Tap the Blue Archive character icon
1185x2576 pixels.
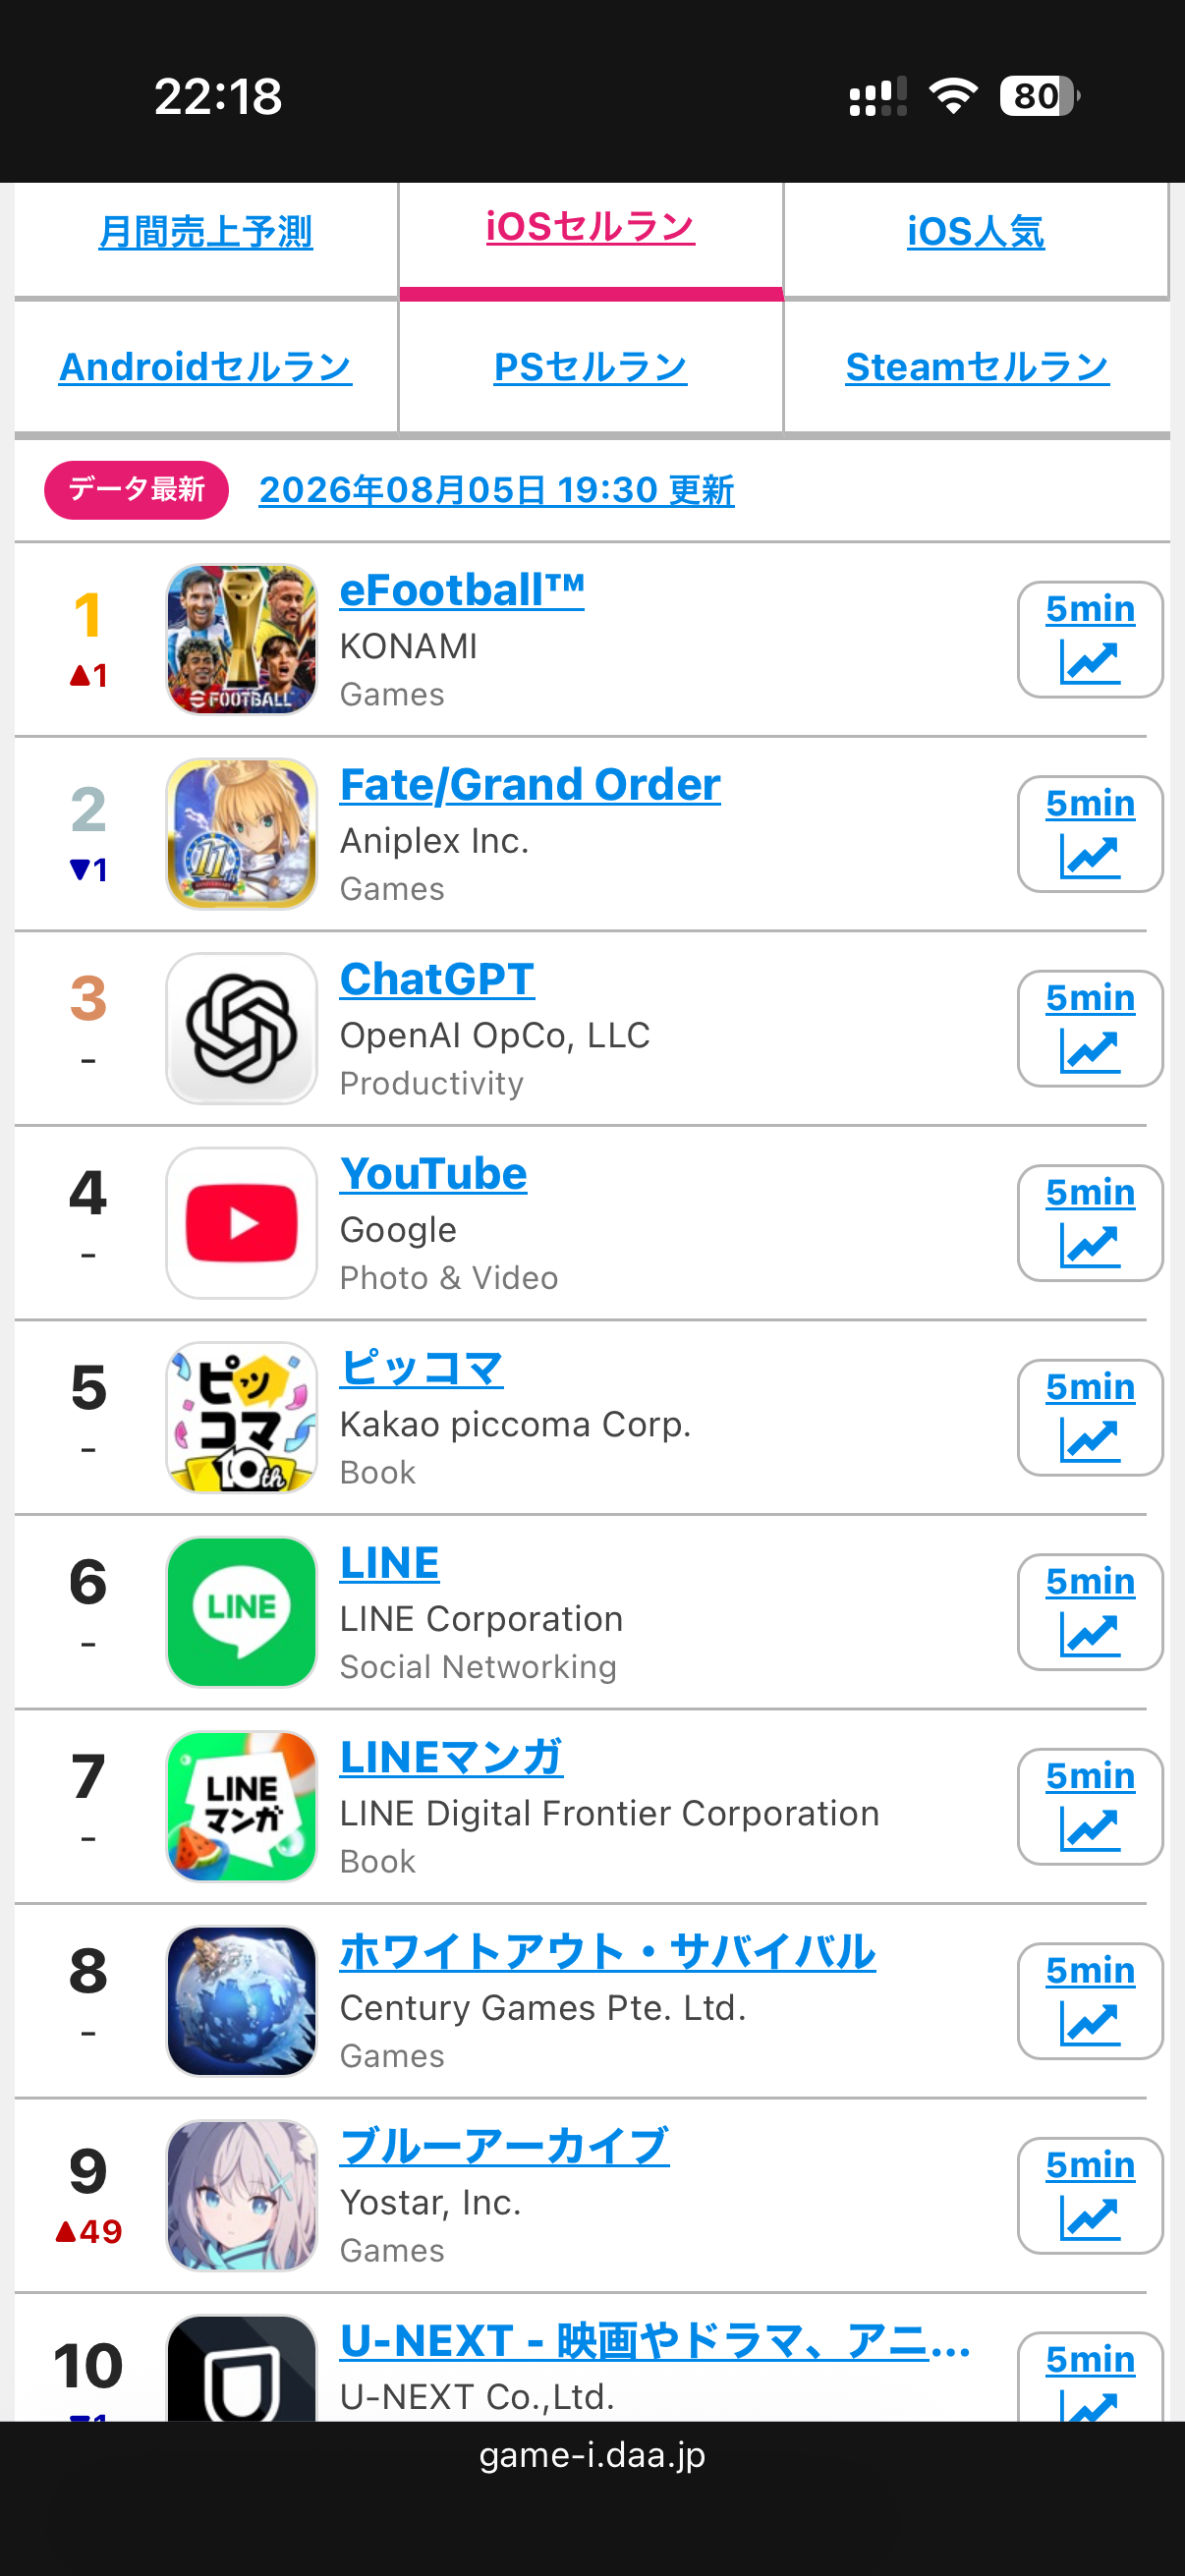[241, 2196]
